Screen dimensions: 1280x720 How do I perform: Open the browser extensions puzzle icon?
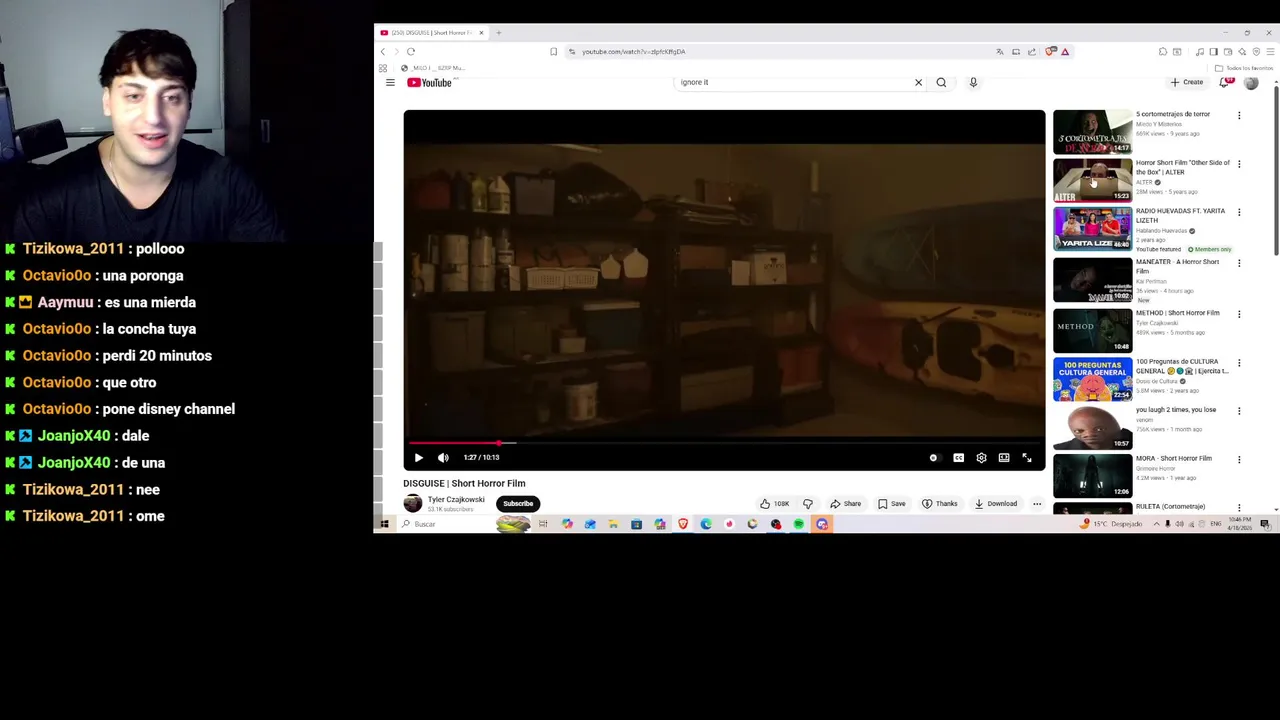(1163, 51)
